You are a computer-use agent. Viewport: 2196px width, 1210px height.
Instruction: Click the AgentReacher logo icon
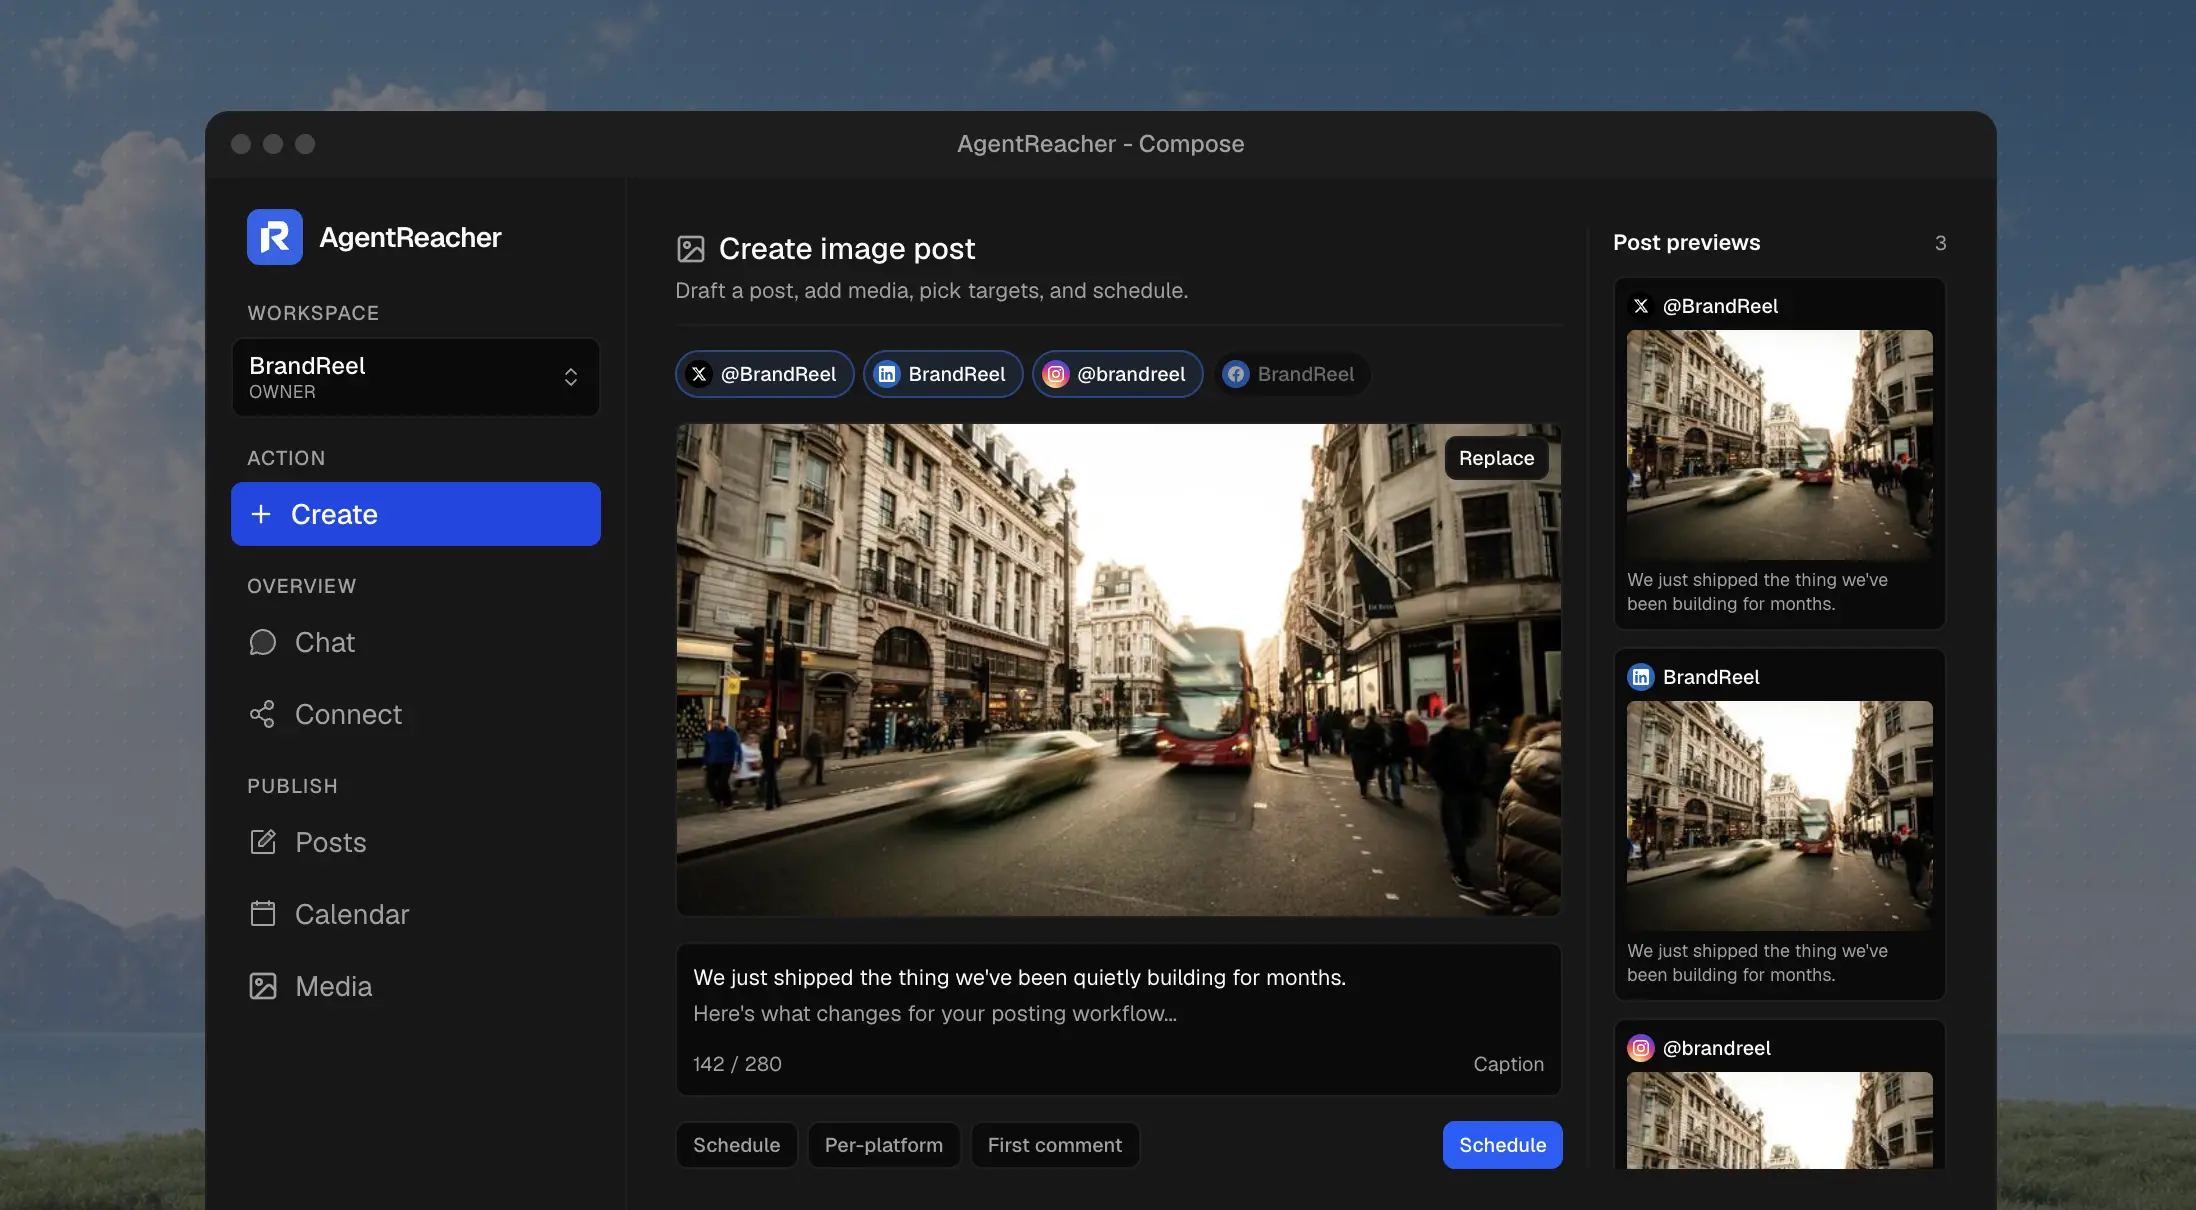[x=274, y=237]
